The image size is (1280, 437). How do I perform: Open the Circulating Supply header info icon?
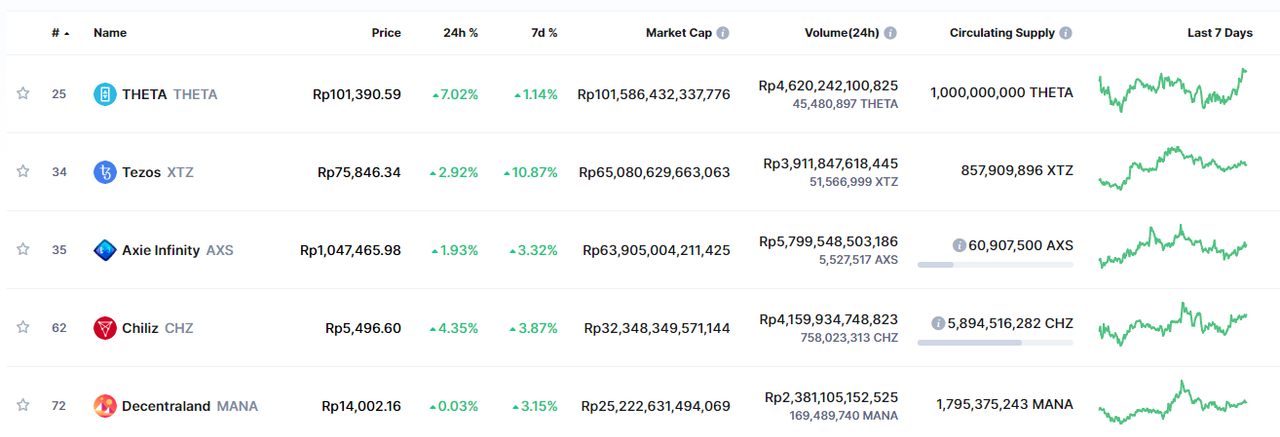coord(1065,33)
